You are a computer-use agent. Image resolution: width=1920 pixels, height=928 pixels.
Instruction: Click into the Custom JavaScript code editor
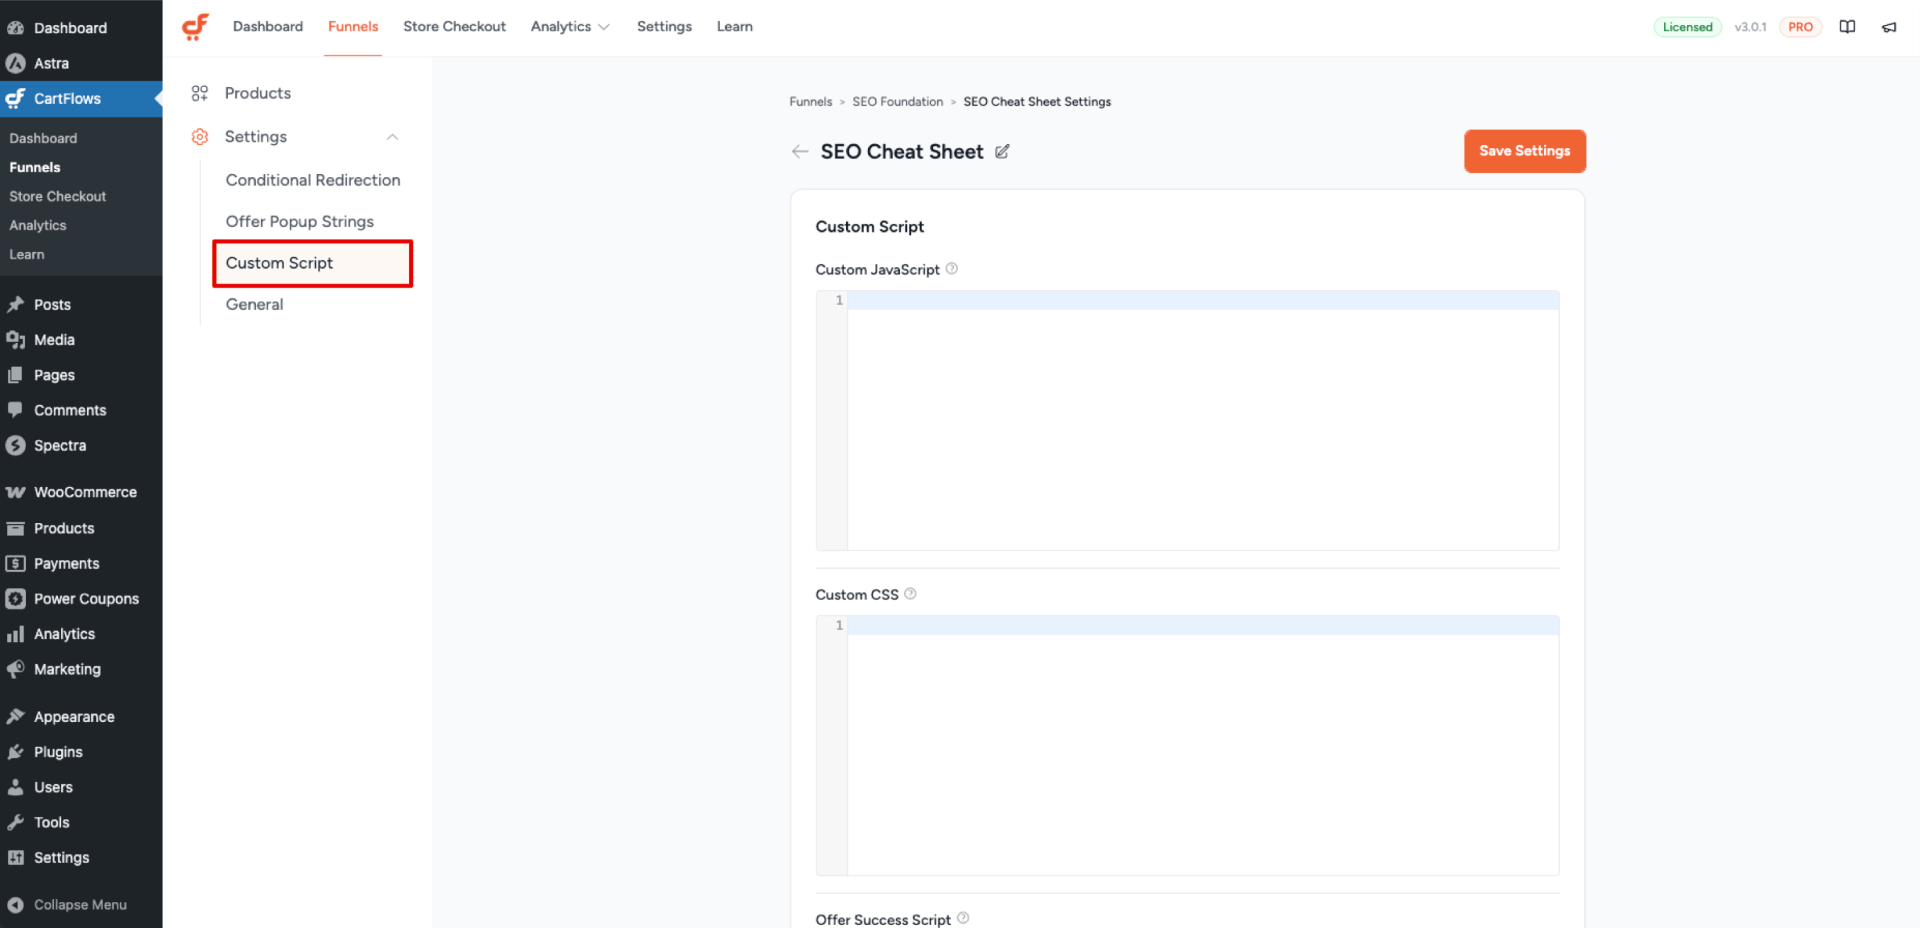coord(1187,420)
